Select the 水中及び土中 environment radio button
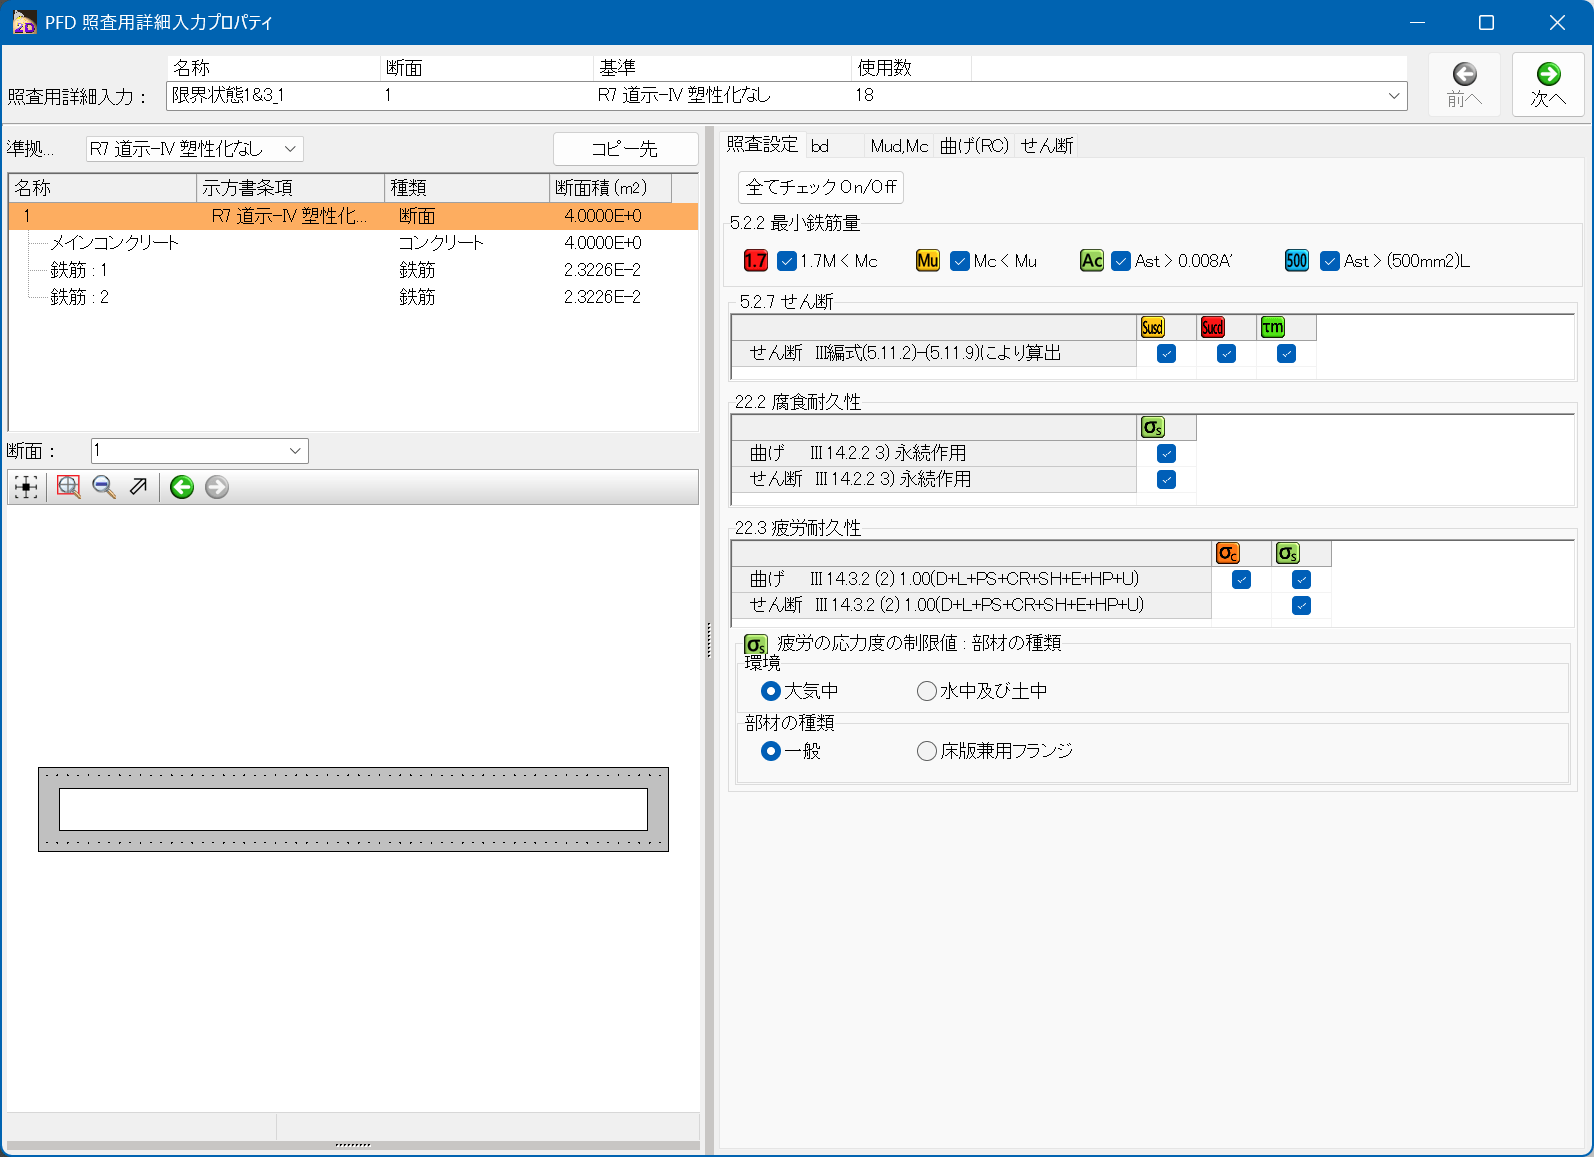The height and width of the screenshot is (1157, 1594). coord(927,691)
